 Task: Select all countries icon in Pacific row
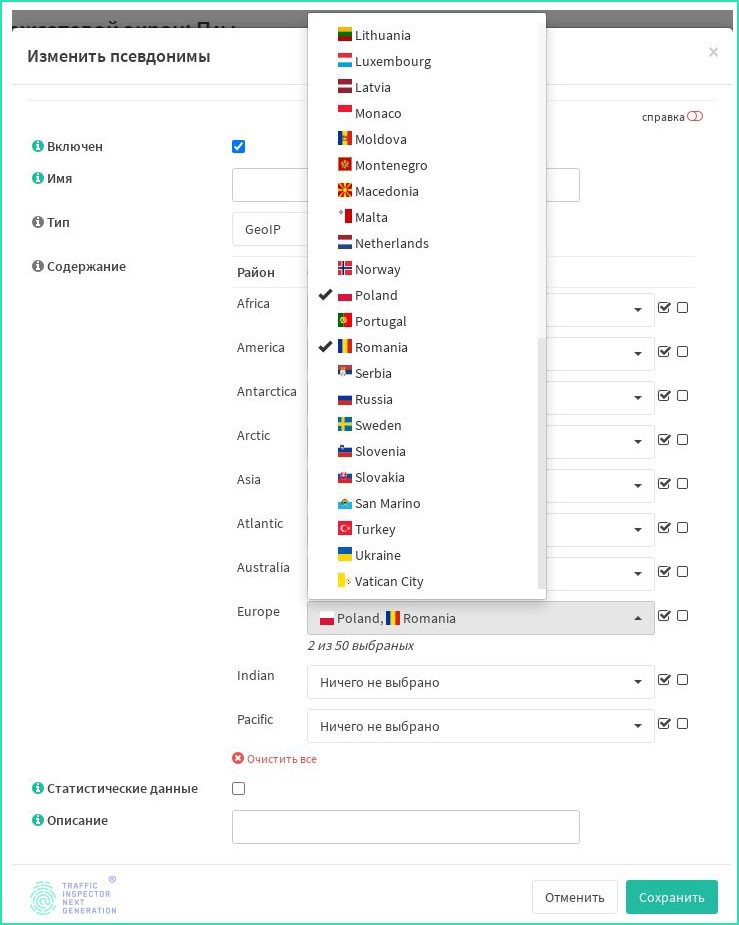664,723
